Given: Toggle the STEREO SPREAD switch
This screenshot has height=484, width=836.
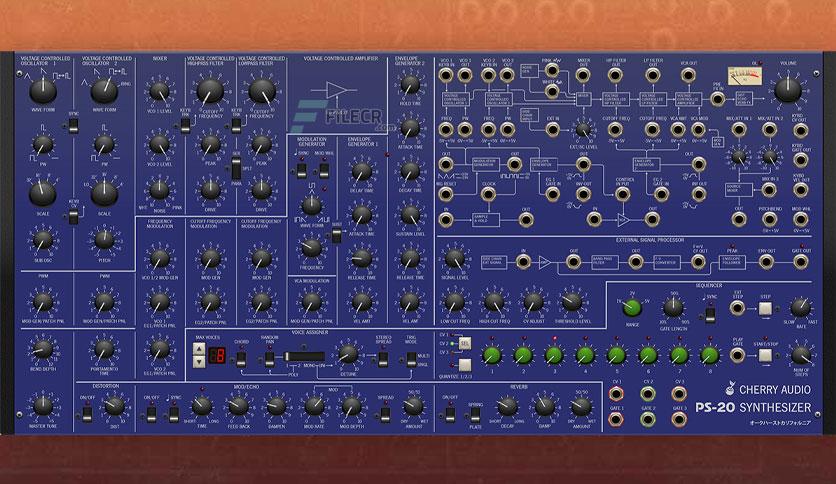Looking at the screenshot, I should (x=383, y=360).
